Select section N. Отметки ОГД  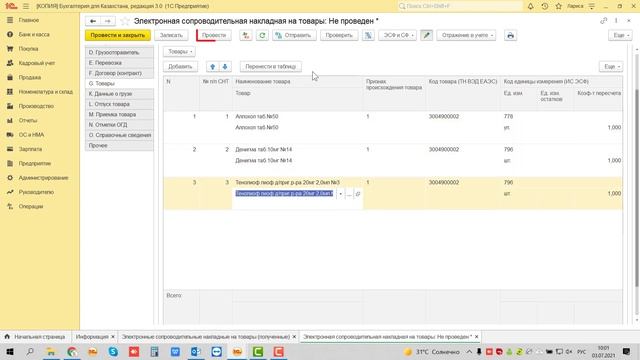coord(119,125)
